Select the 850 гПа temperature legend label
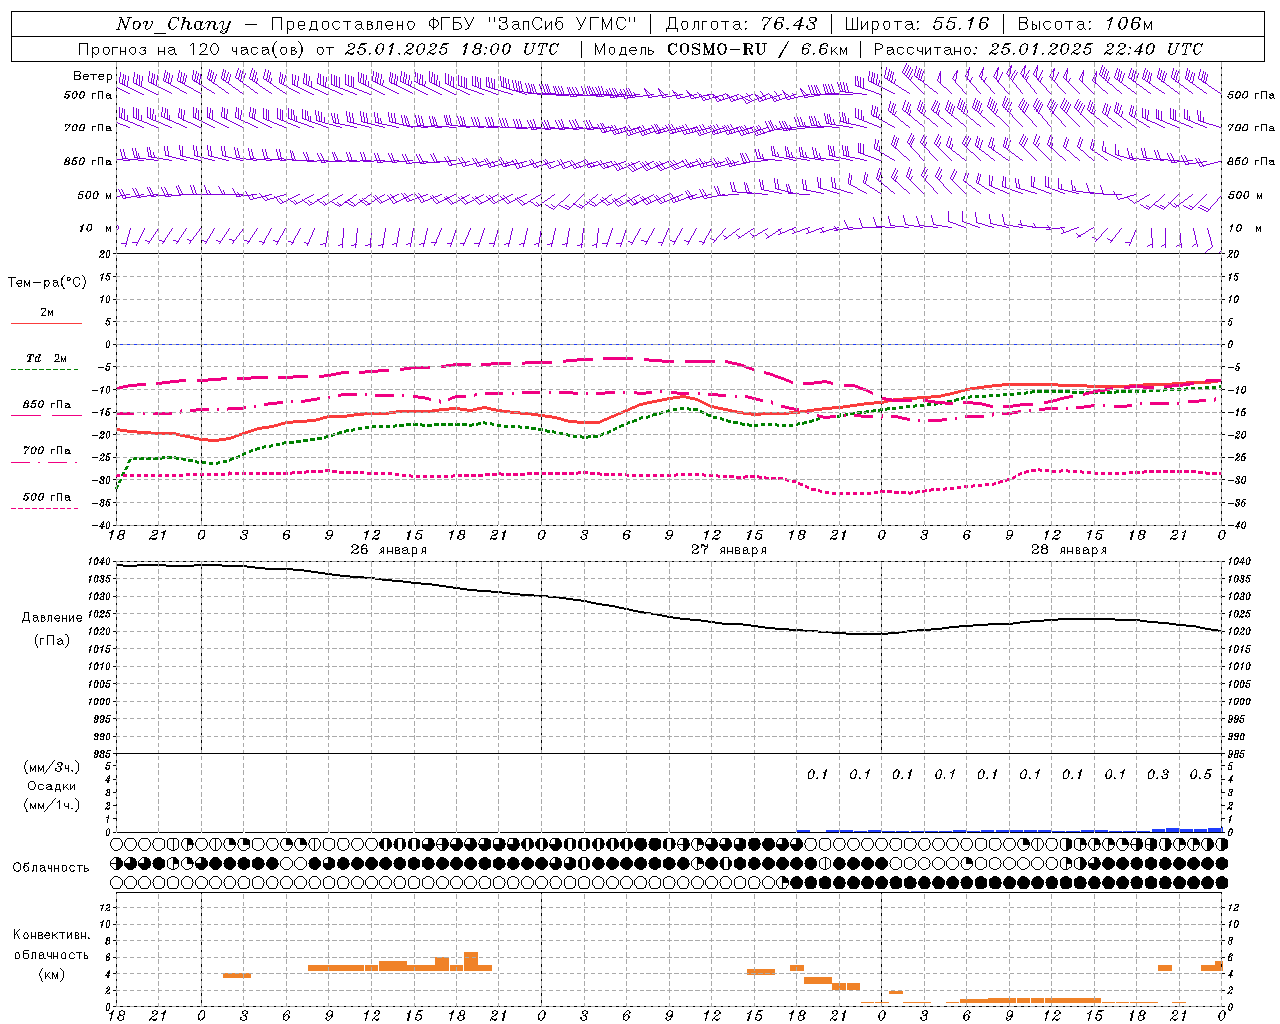 coord(46,405)
